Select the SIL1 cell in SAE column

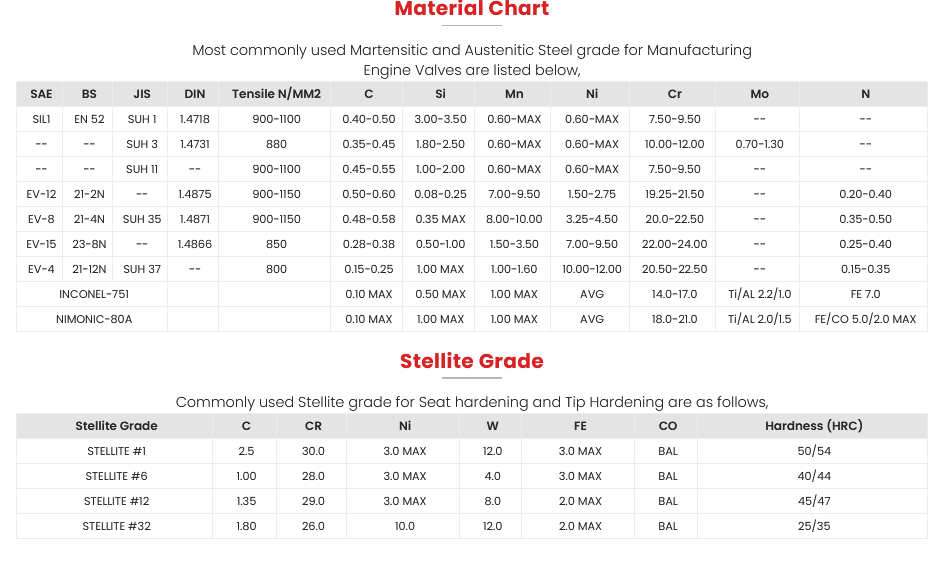[x=41, y=119]
